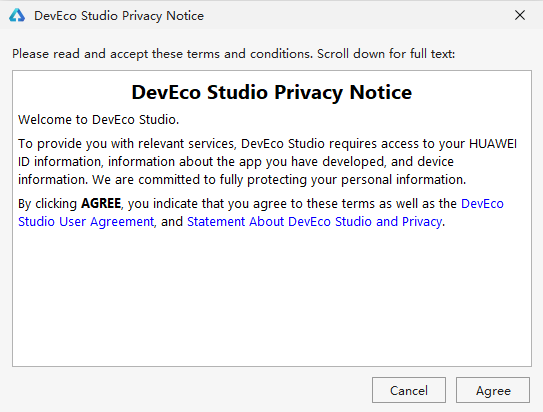Click empty title bar area left of close
The image size is (543, 412).
pos(357,15)
